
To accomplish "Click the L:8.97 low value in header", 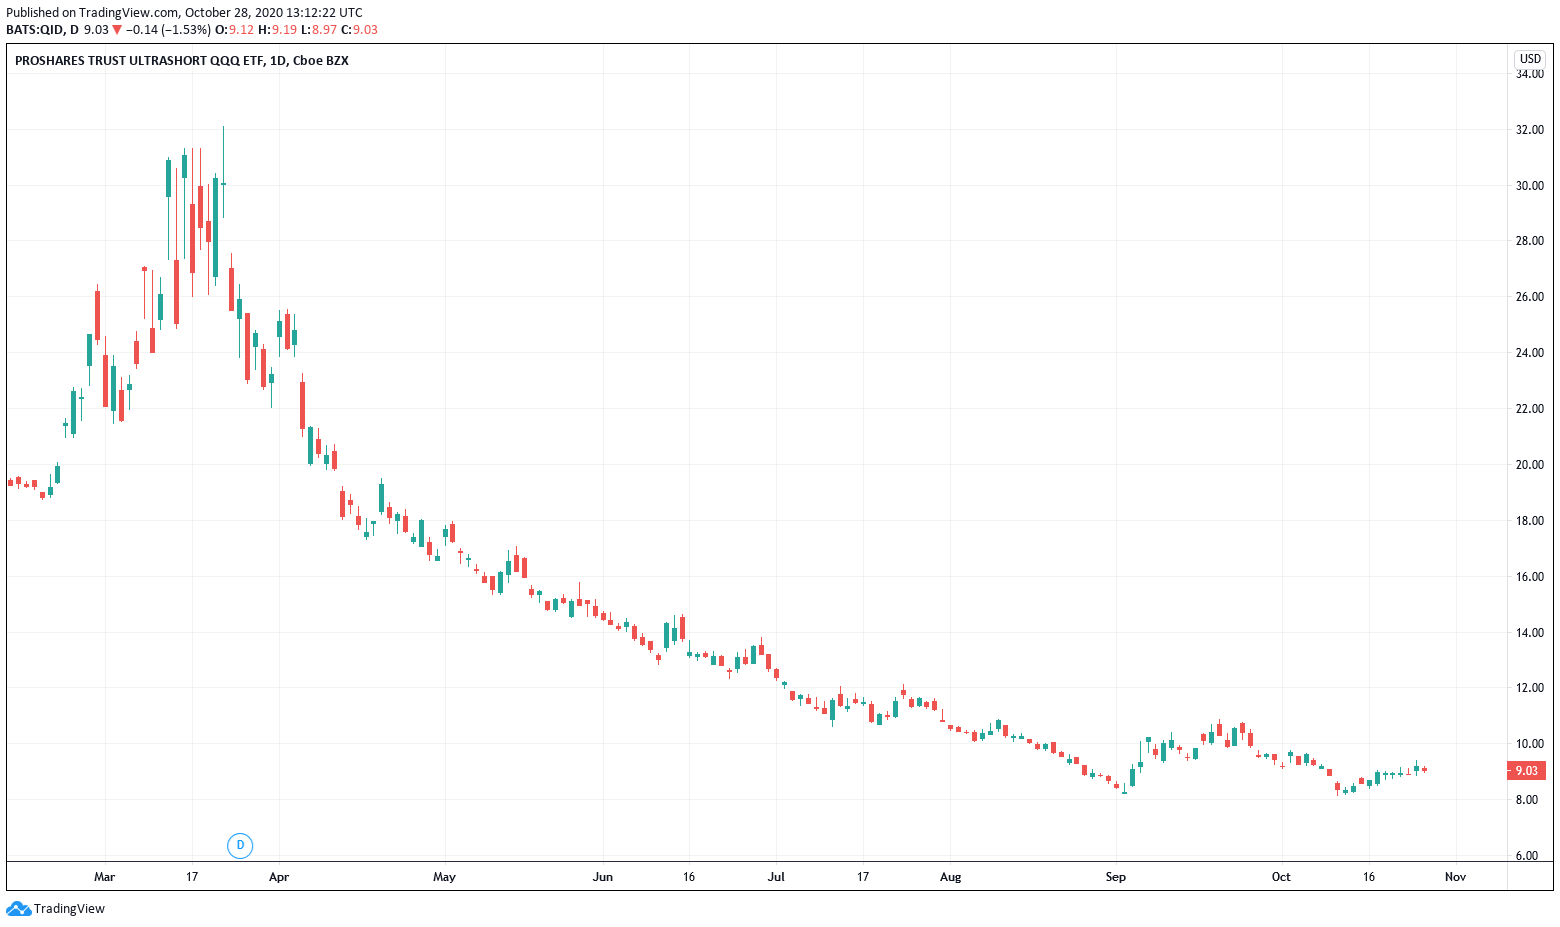I will [x=320, y=30].
